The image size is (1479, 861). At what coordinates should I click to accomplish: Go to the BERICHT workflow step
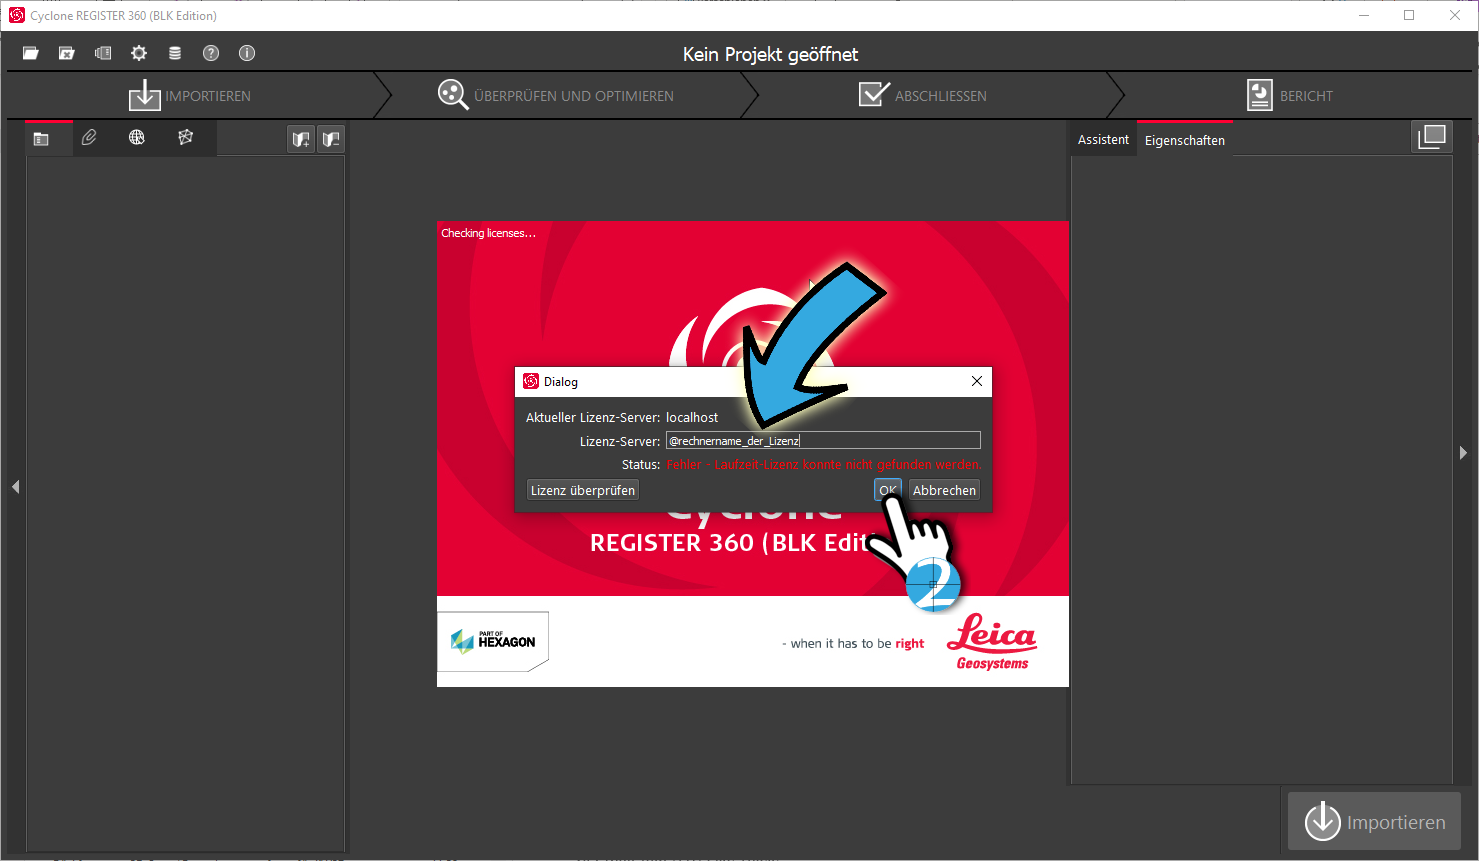coord(1290,96)
